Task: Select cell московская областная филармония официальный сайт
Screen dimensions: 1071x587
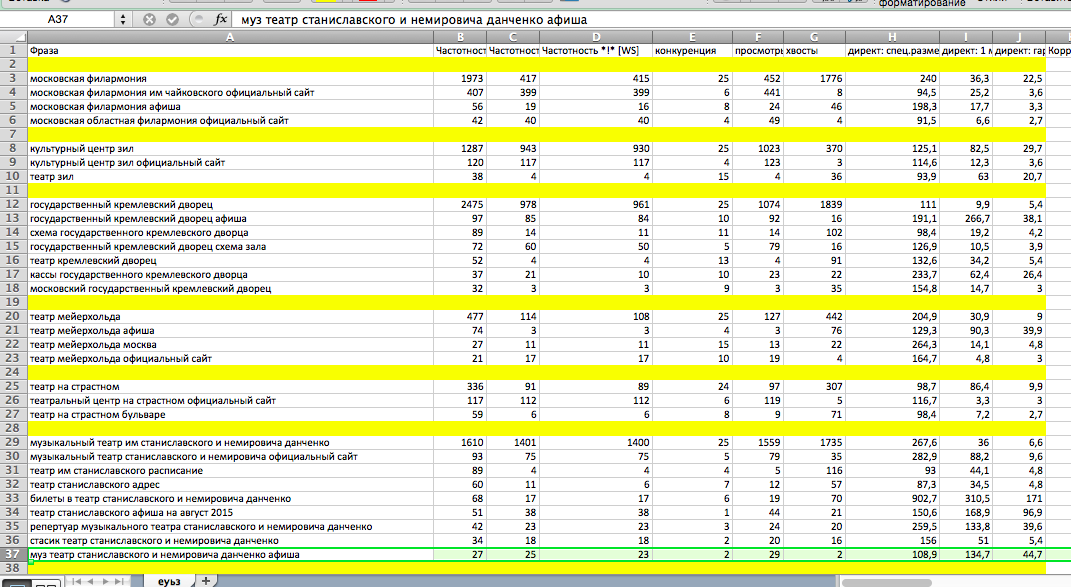Action: tap(230, 120)
